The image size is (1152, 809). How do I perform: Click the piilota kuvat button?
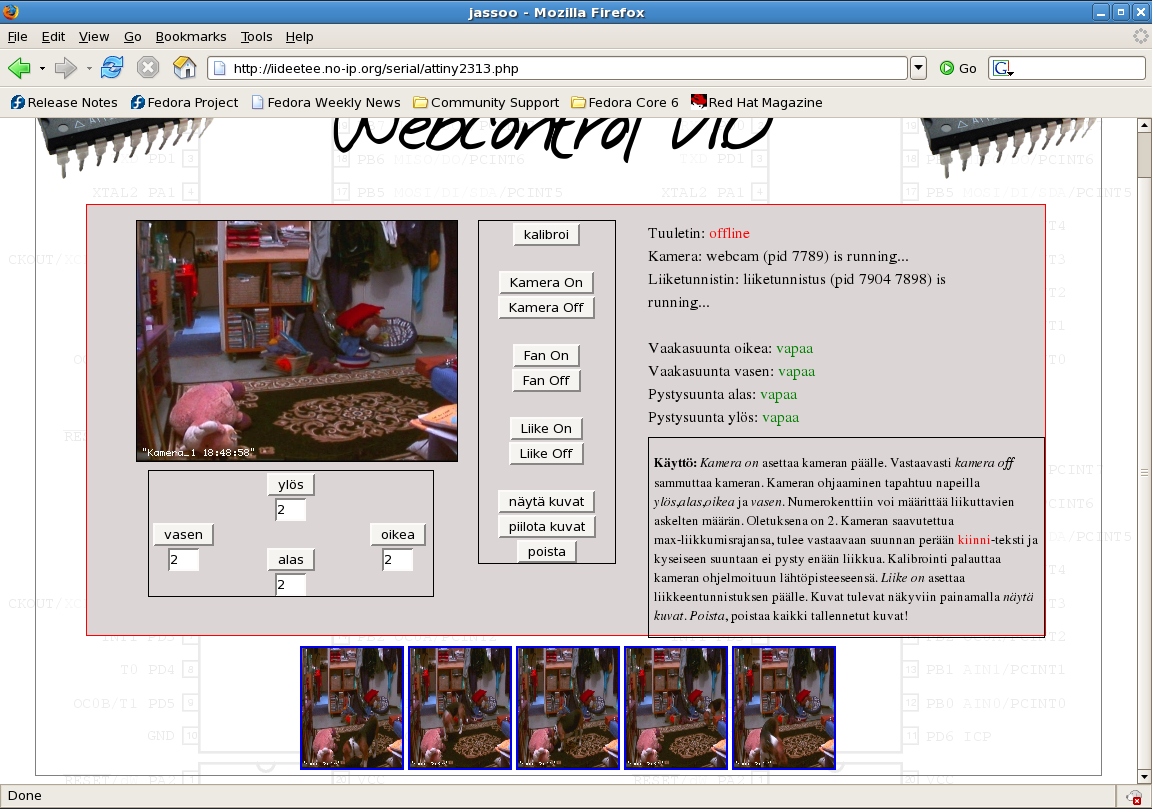547,526
